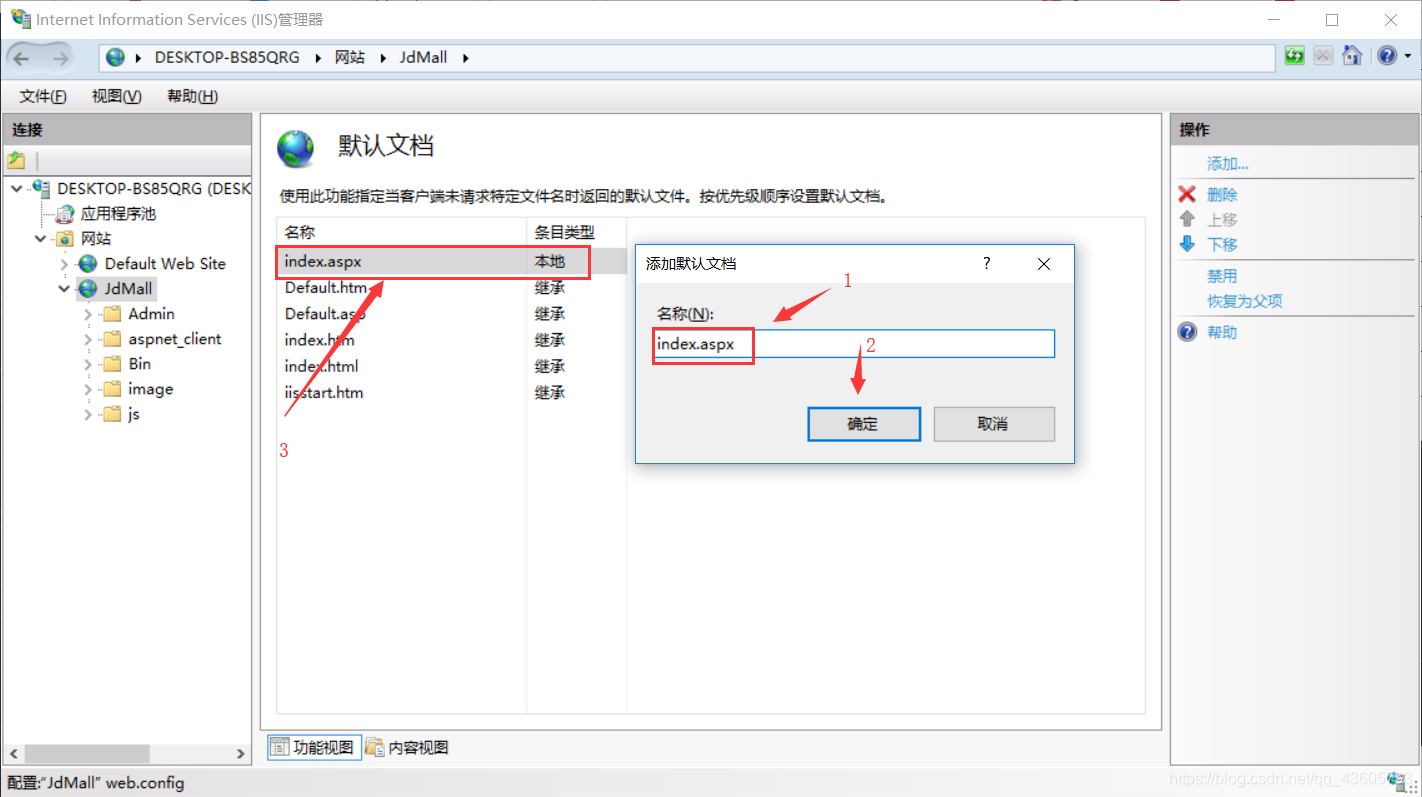This screenshot has width=1422, height=797.
Task: Switch to 内容视图 tab
Action: 407,747
